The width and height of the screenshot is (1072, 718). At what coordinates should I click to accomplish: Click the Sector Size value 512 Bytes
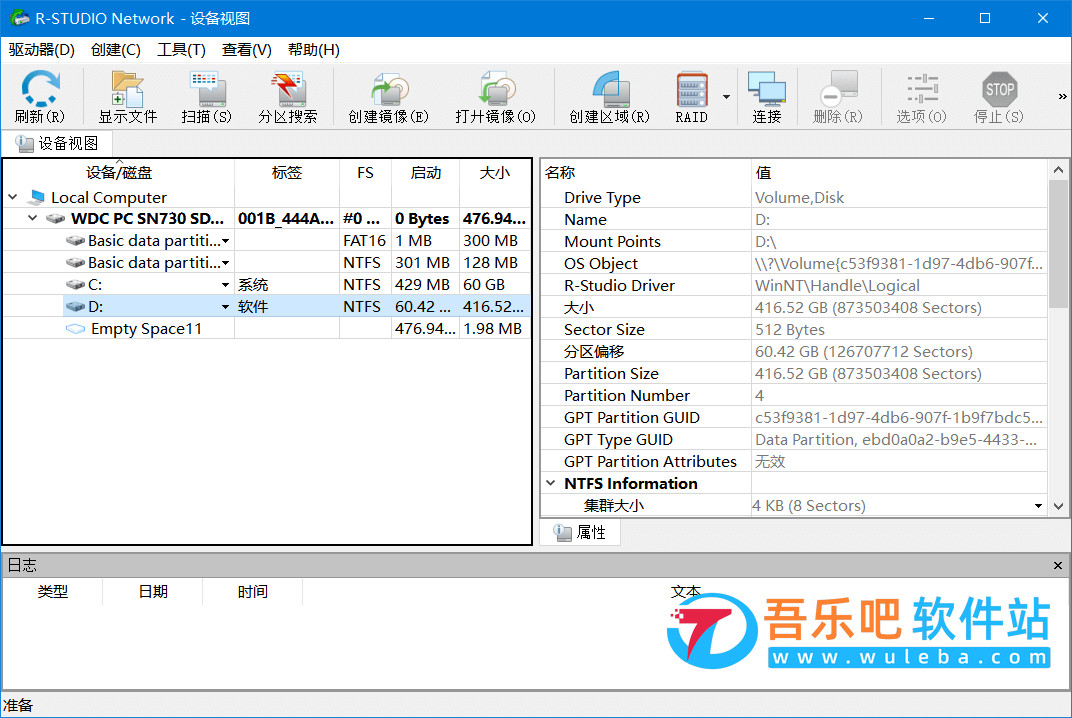coord(790,330)
